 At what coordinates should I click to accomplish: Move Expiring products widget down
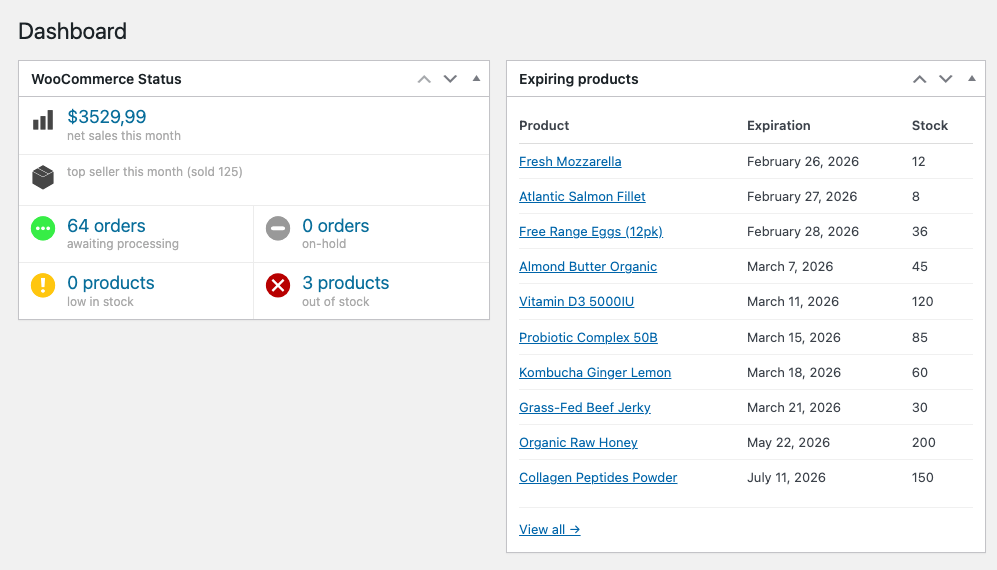point(946,79)
